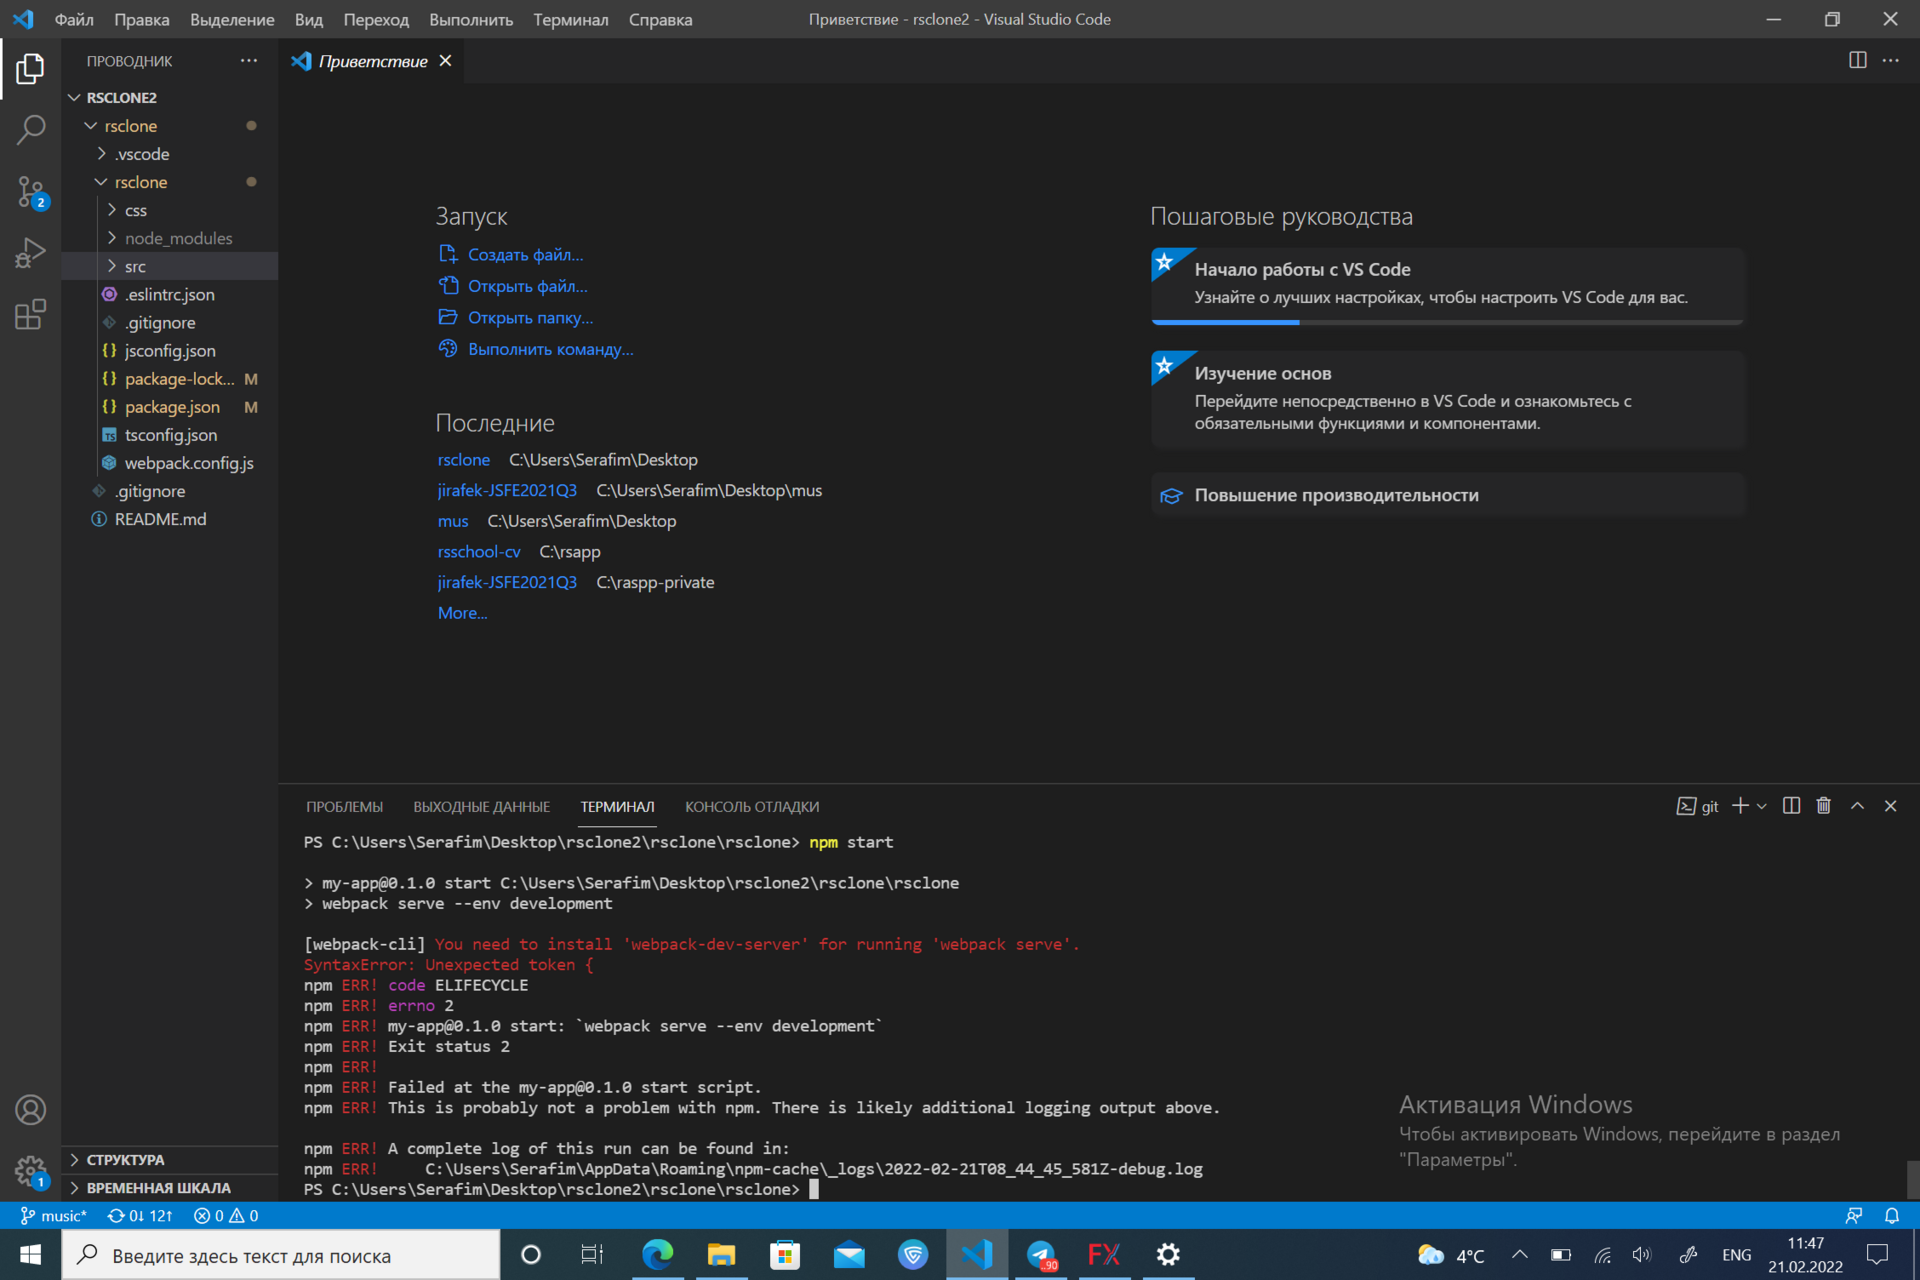The height and width of the screenshot is (1280, 1920).
Task: Select the git terminal instance
Action: pyautogui.click(x=1697, y=806)
